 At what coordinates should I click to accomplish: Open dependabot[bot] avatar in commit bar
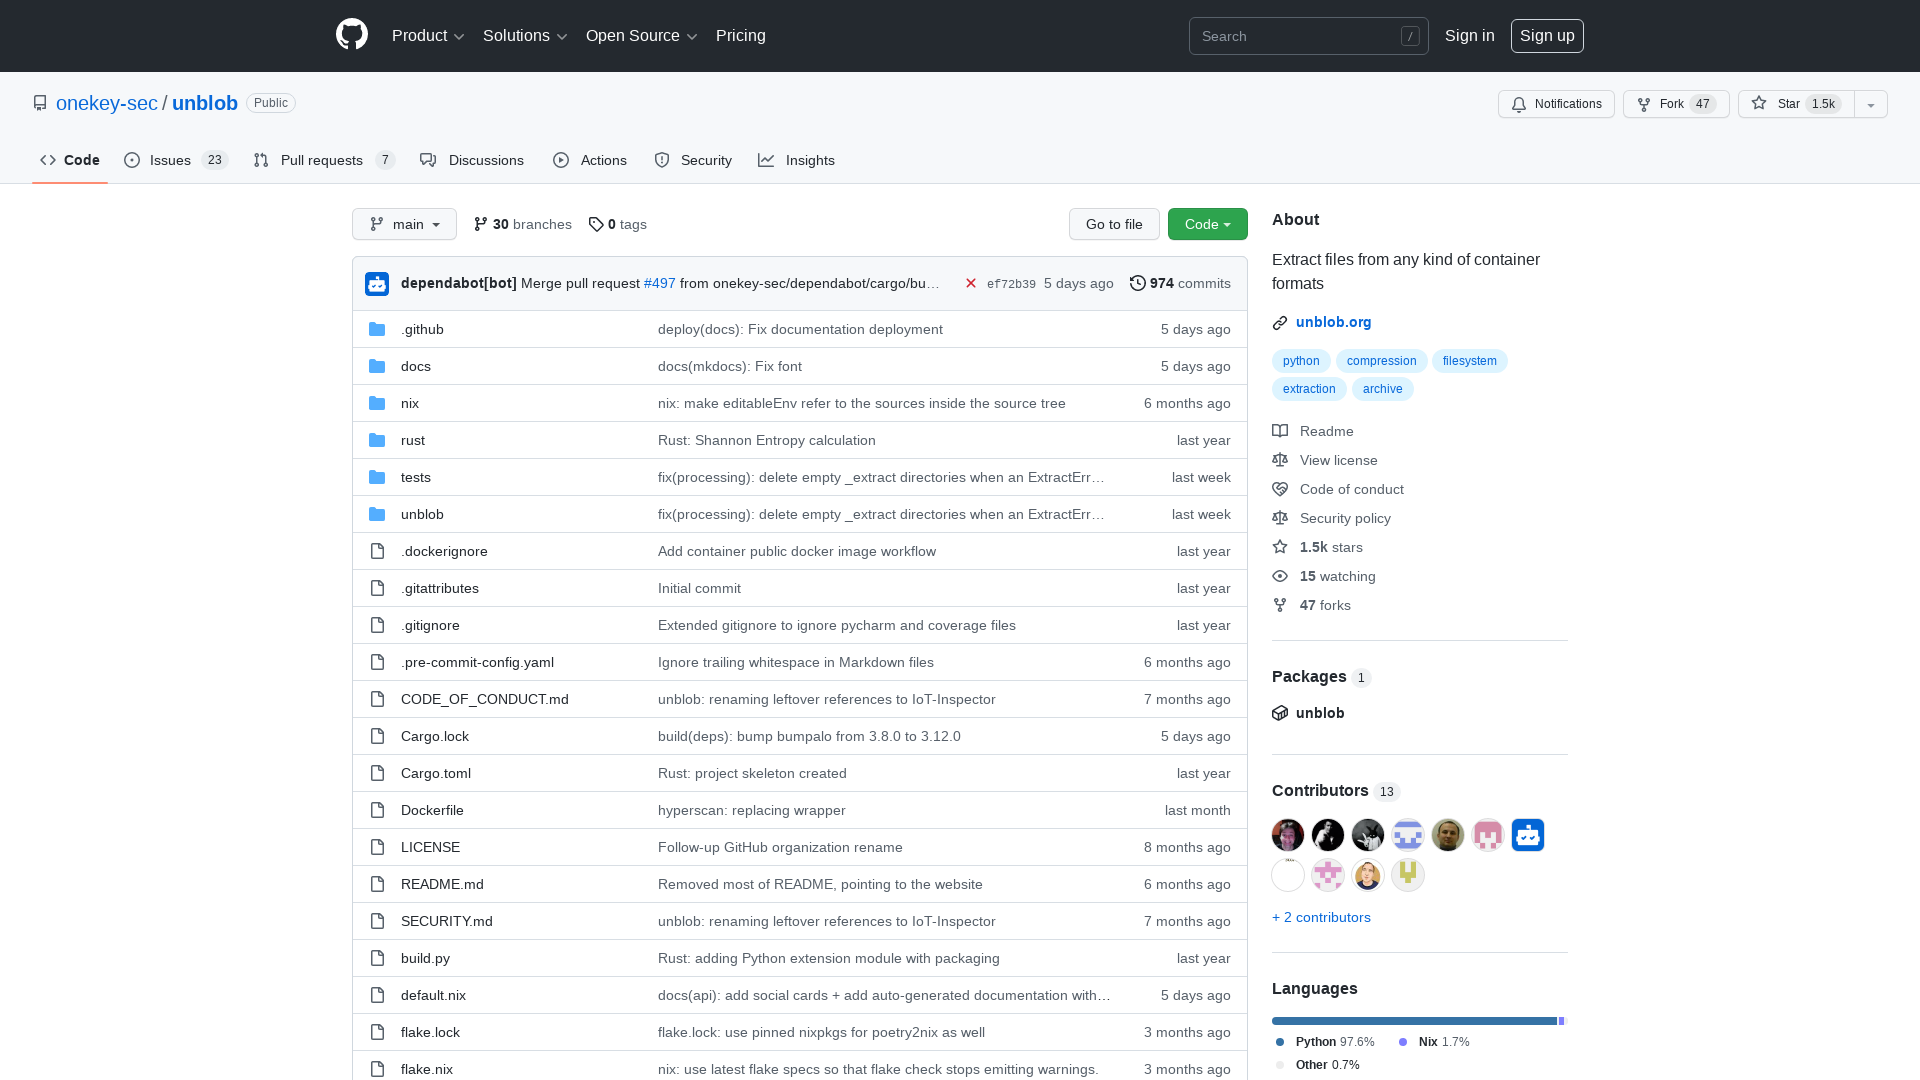pyautogui.click(x=377, y=284)
